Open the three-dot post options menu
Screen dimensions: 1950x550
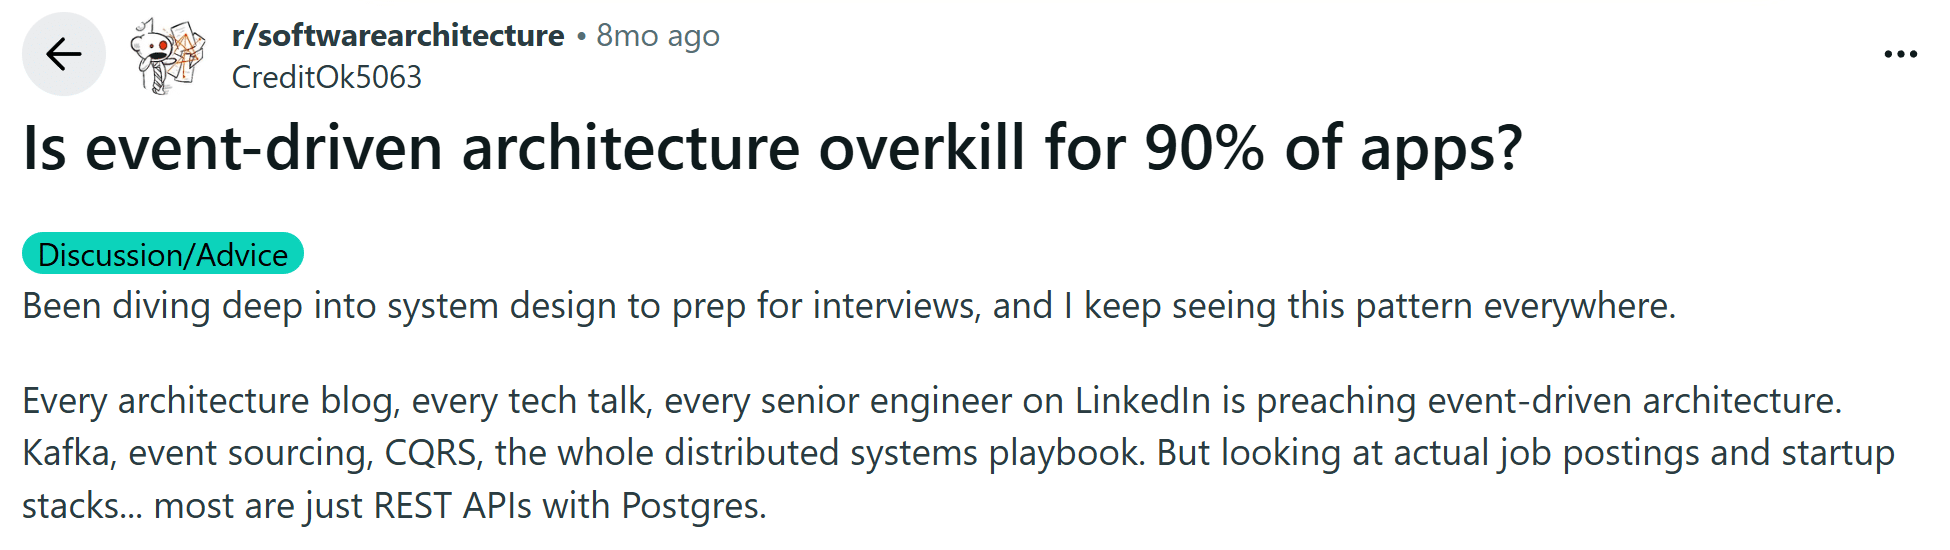pyautogui.click(x=1900, y=54)
